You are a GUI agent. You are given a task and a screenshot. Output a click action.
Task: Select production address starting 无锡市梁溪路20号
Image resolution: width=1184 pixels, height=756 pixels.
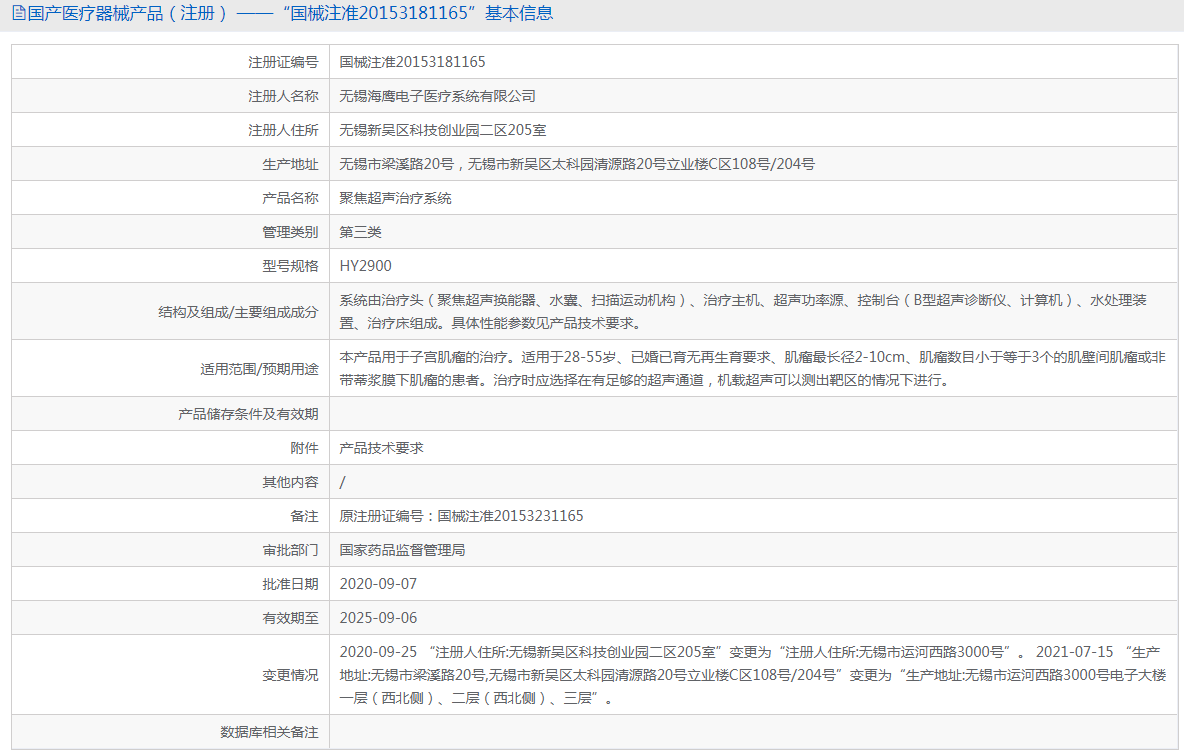coord(577,164)
